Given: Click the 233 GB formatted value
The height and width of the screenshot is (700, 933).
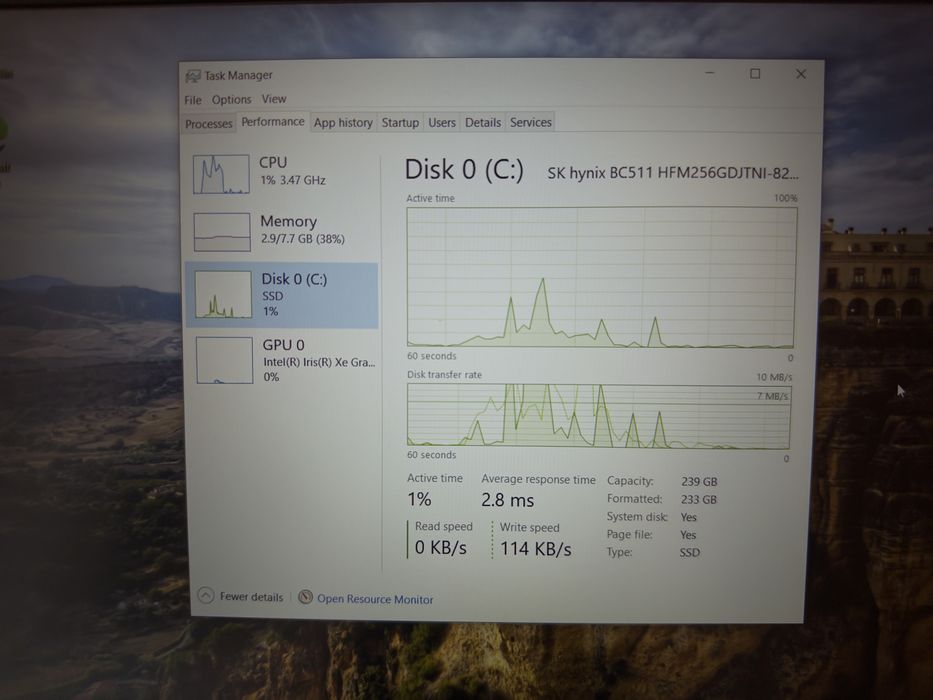Looking at the screenshot, I should pos(699,499).
